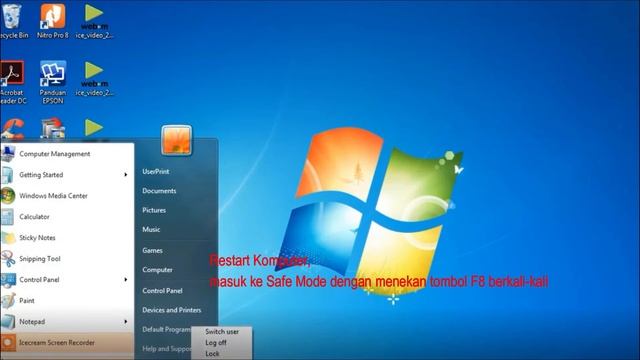
Task: Click the Computer Management icon in Start menu
Action: [x=8, y=154]
